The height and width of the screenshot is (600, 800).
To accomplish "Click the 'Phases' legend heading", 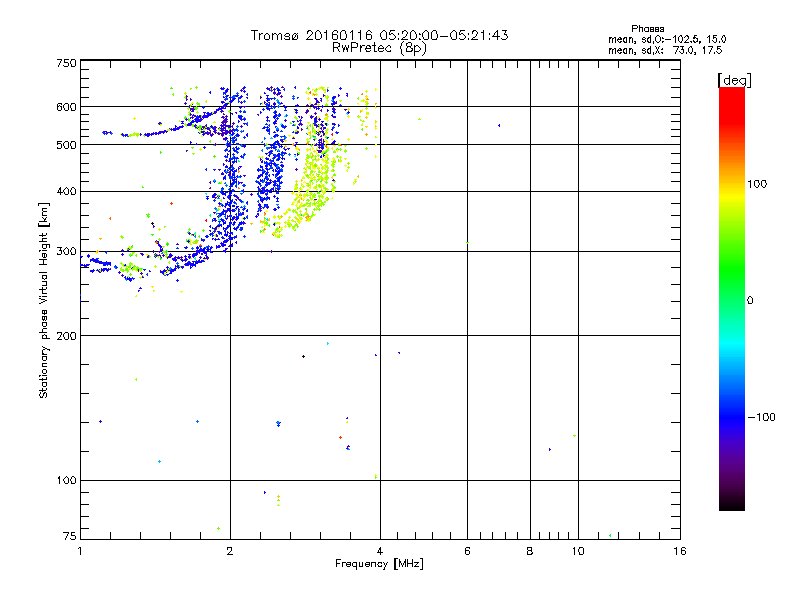I will (x=647, y=29).
